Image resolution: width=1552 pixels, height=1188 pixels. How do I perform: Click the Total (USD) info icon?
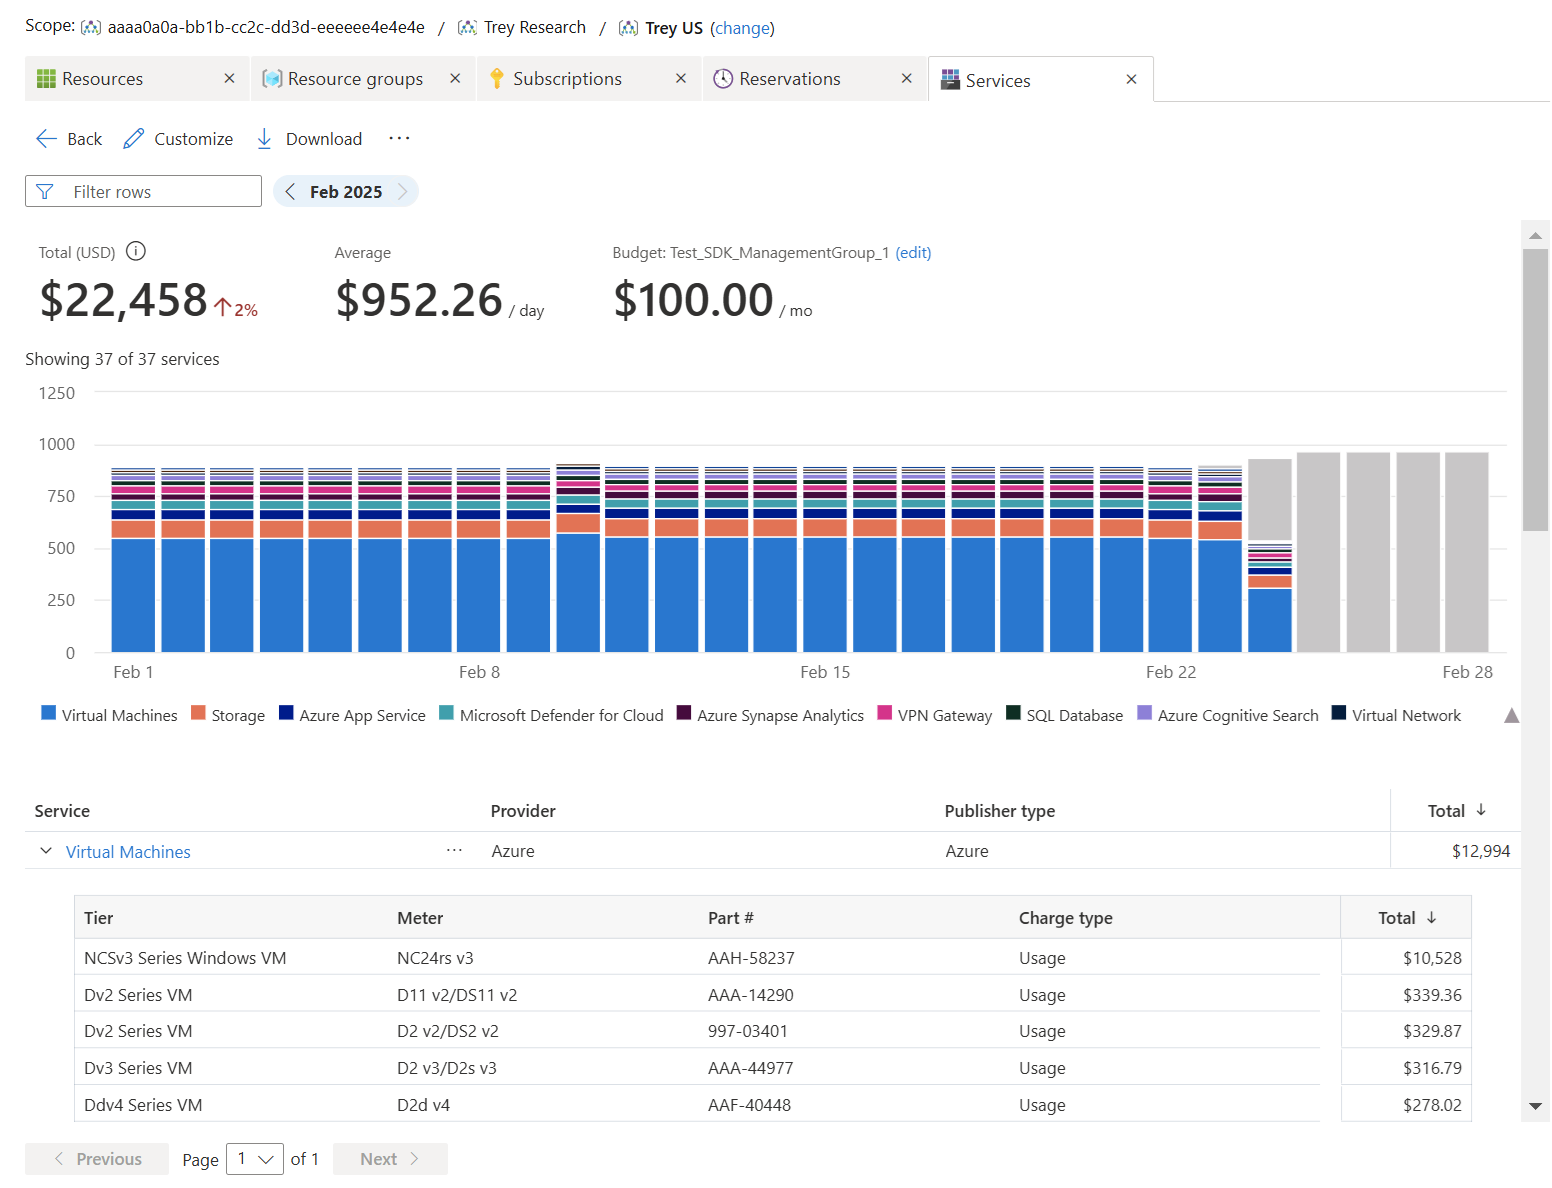[x=136, y=251]
